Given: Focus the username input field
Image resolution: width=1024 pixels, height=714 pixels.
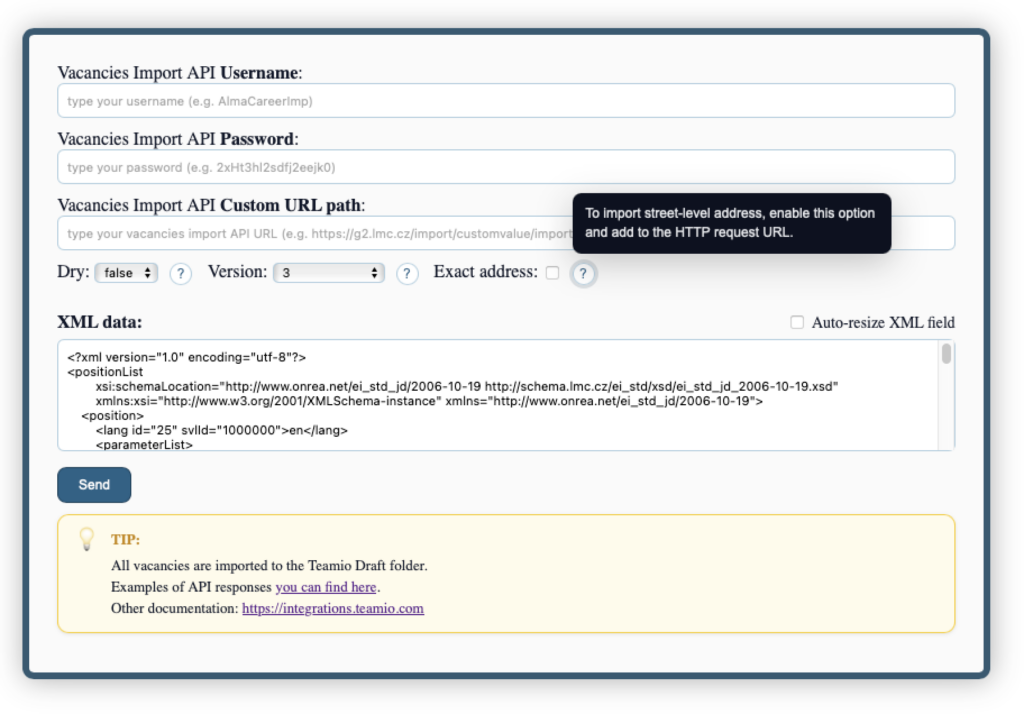Looking at the screenshot, I should 507,100.
